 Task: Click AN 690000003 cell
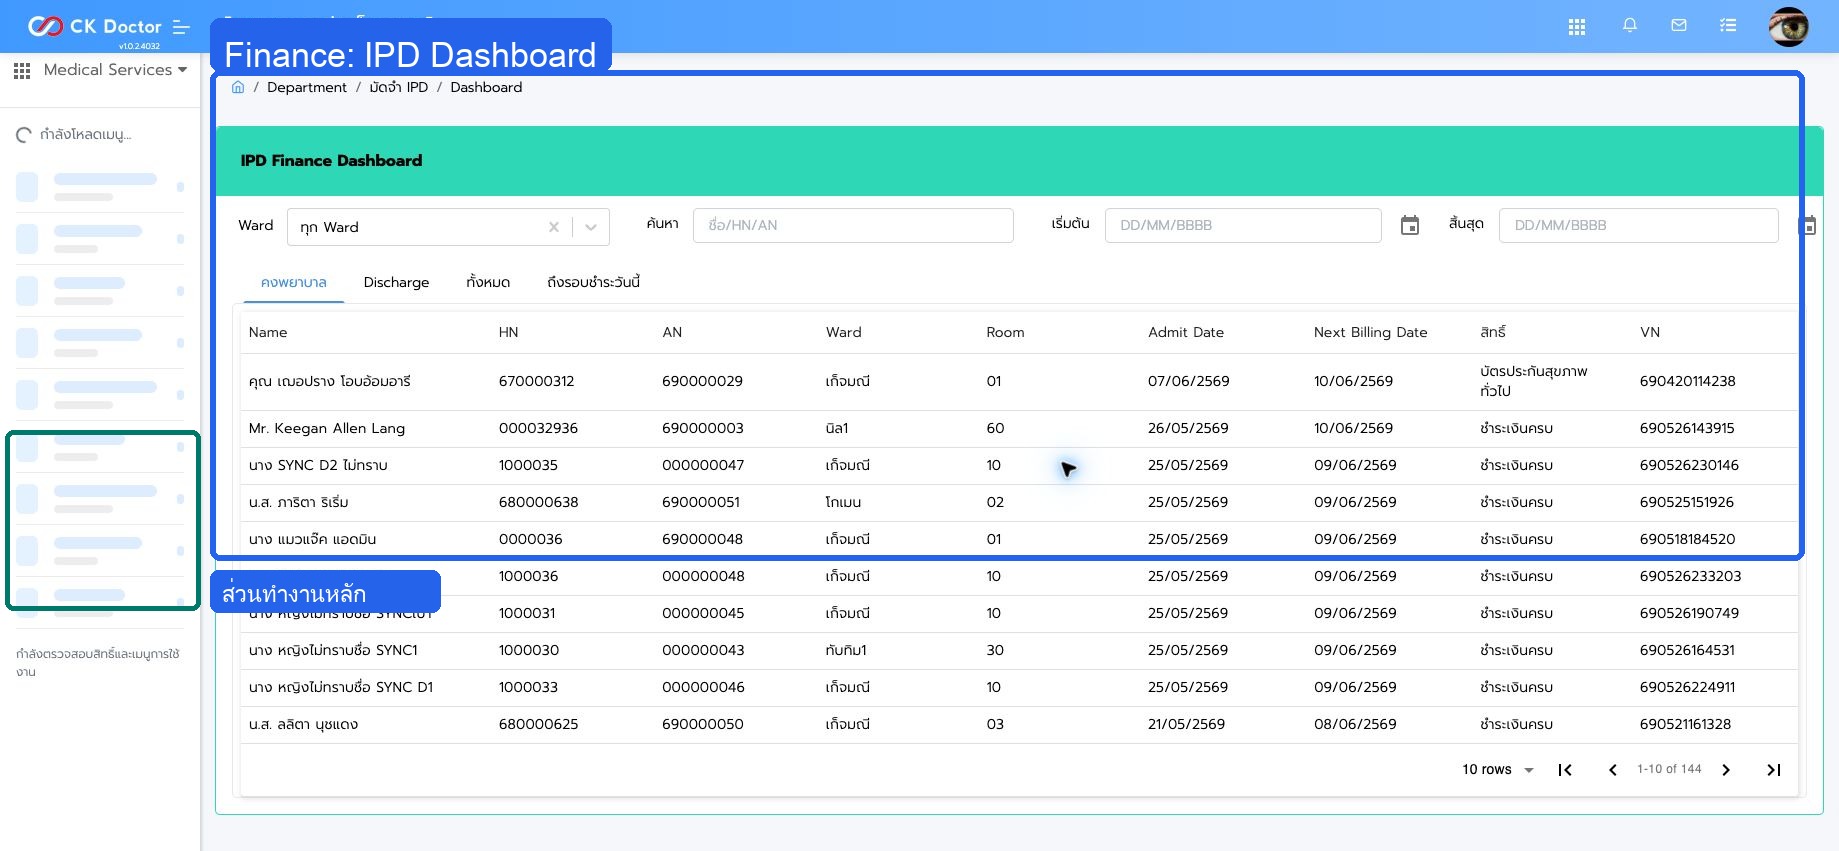(x=702, y=428)
